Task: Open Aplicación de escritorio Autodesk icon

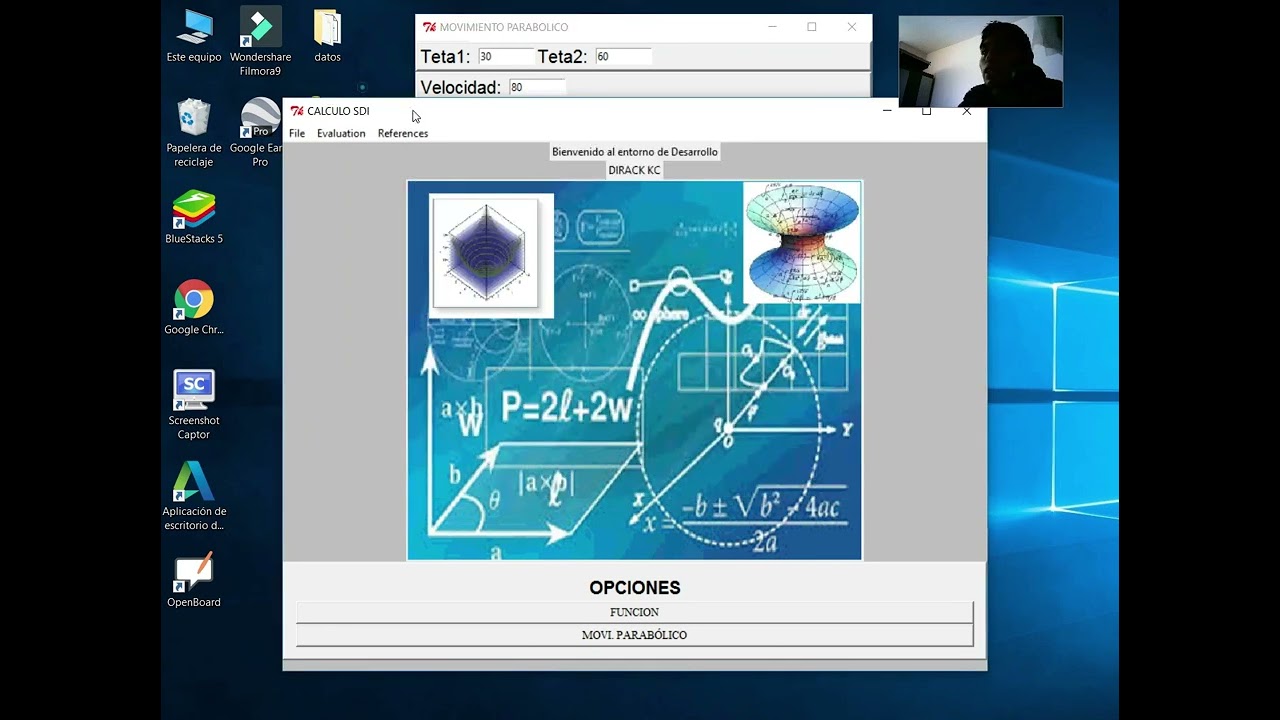Action: pyautogui.click(x=194, y=496)
